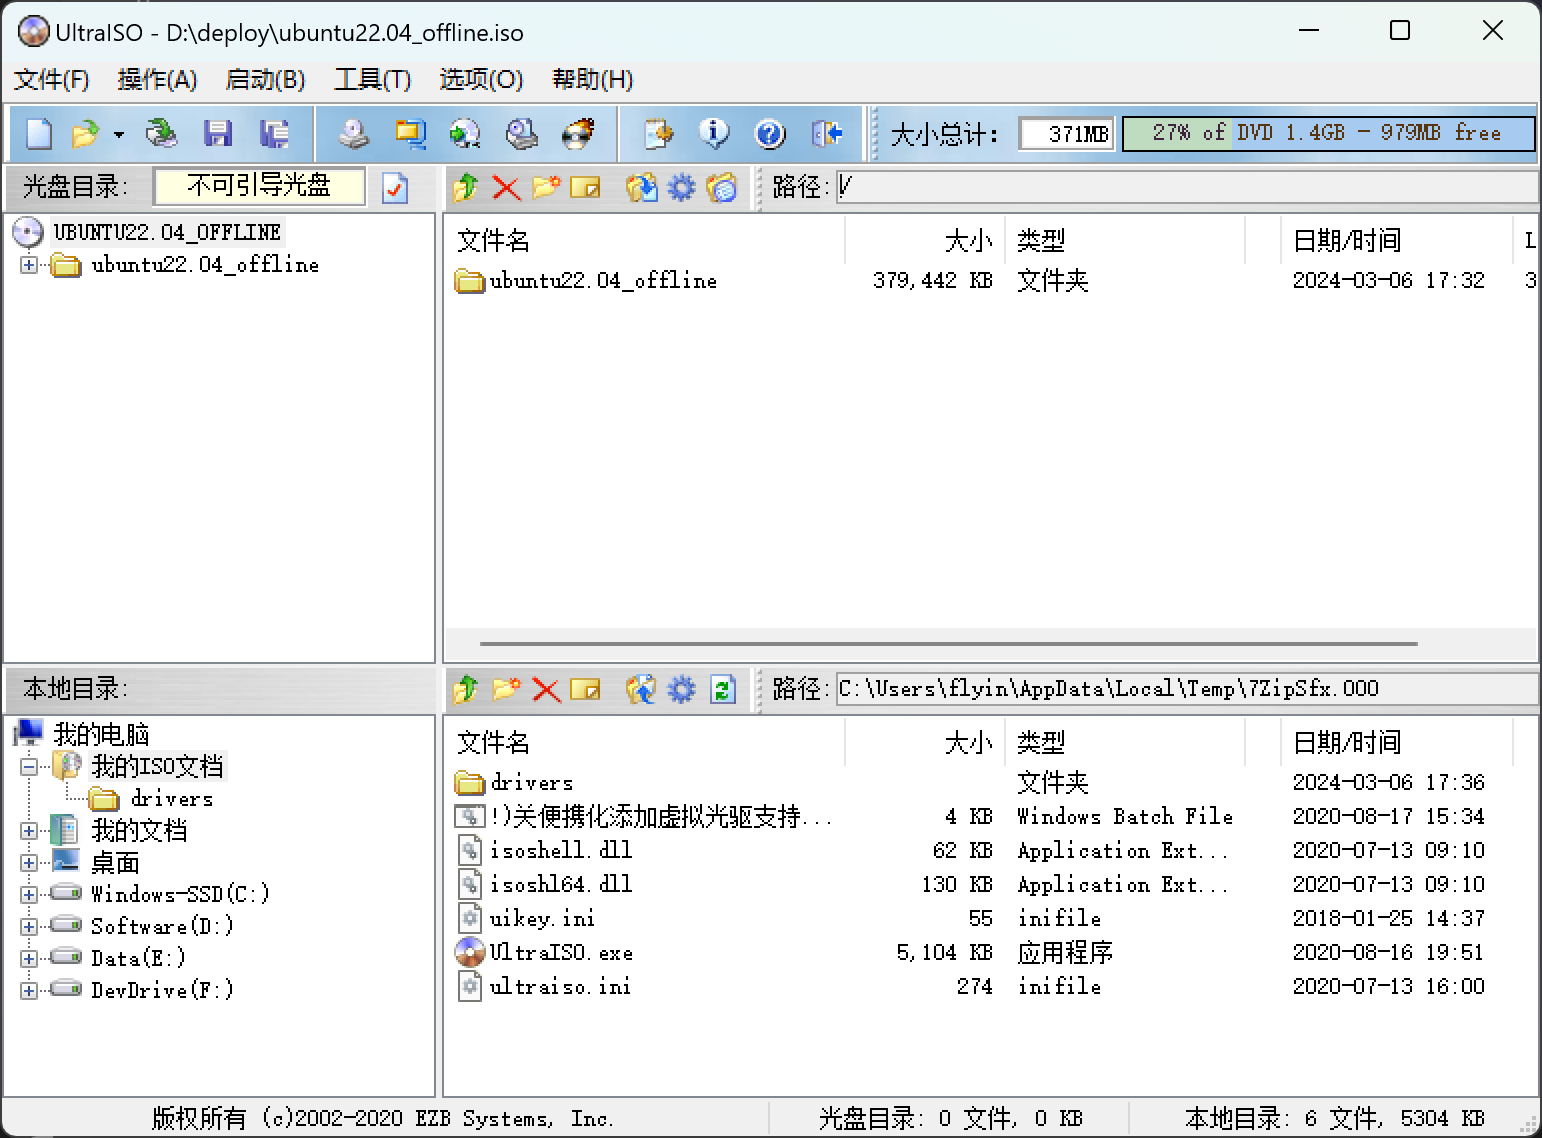Exit using the door arrow icon

point(826,133)
